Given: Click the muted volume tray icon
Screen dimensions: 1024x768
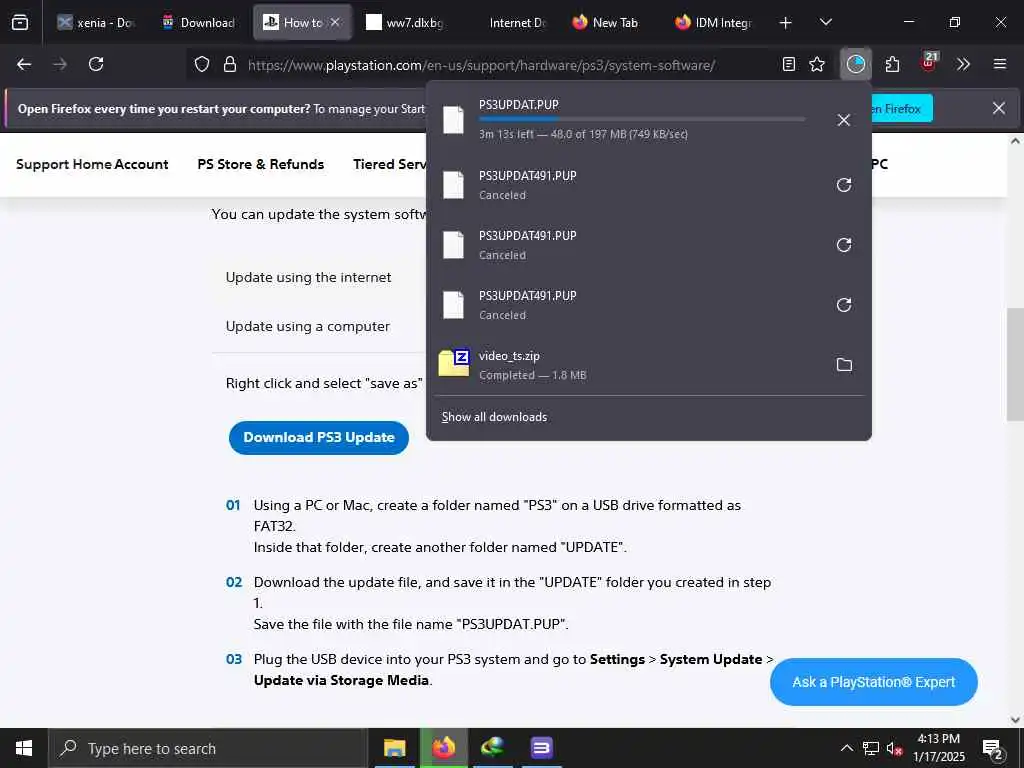Looking at the screenshot, I should pos(895,748).
